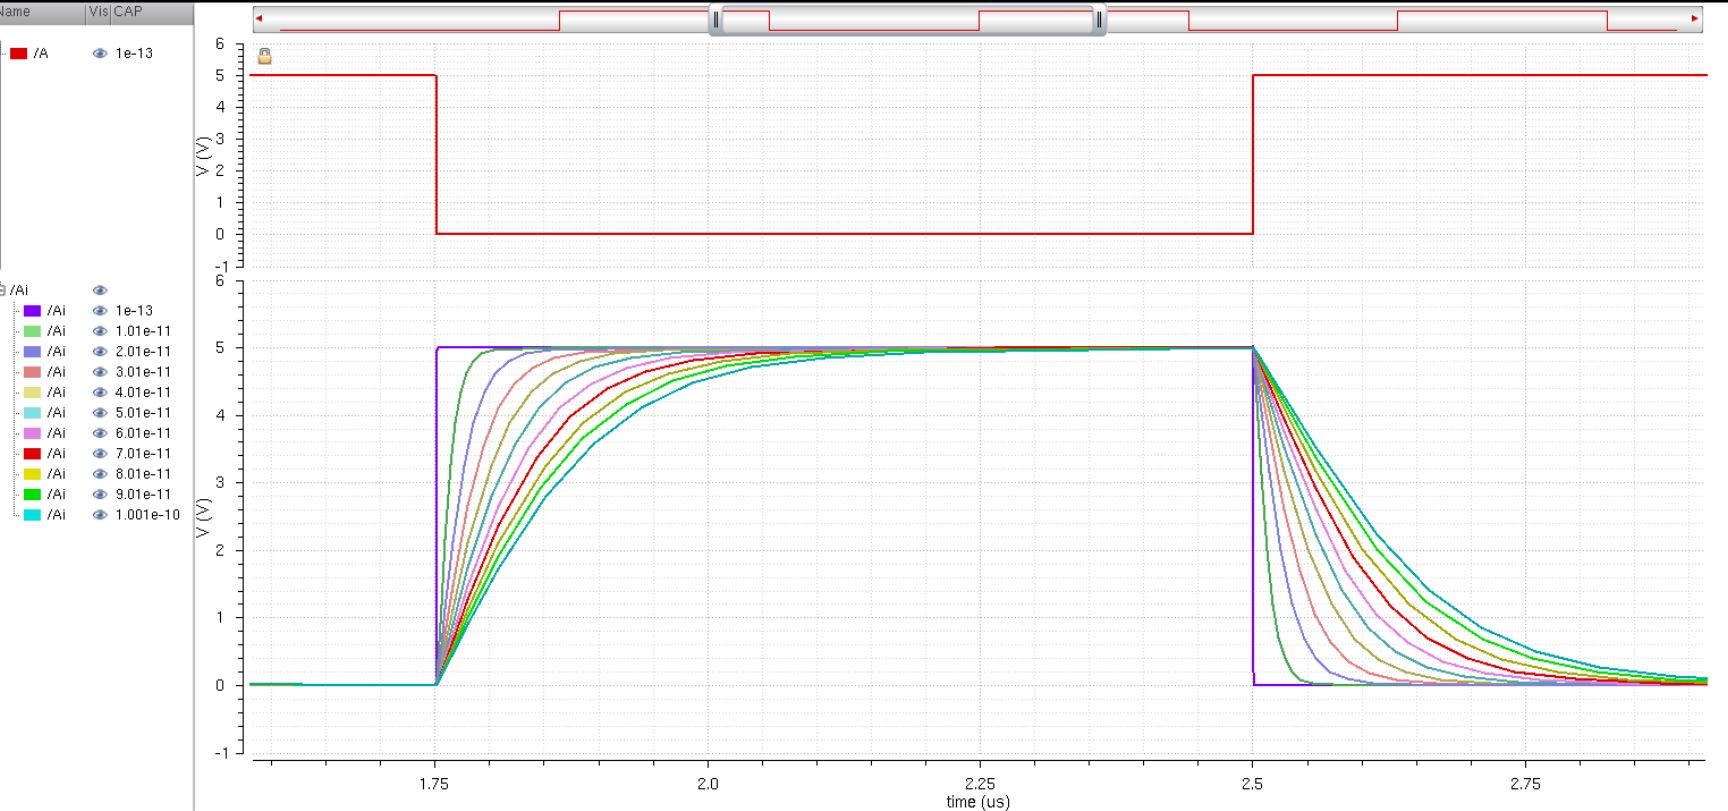Click the left handle of the zoom window
The width and height of the screenshot is (1728, 811).
[x=715, y=19]
